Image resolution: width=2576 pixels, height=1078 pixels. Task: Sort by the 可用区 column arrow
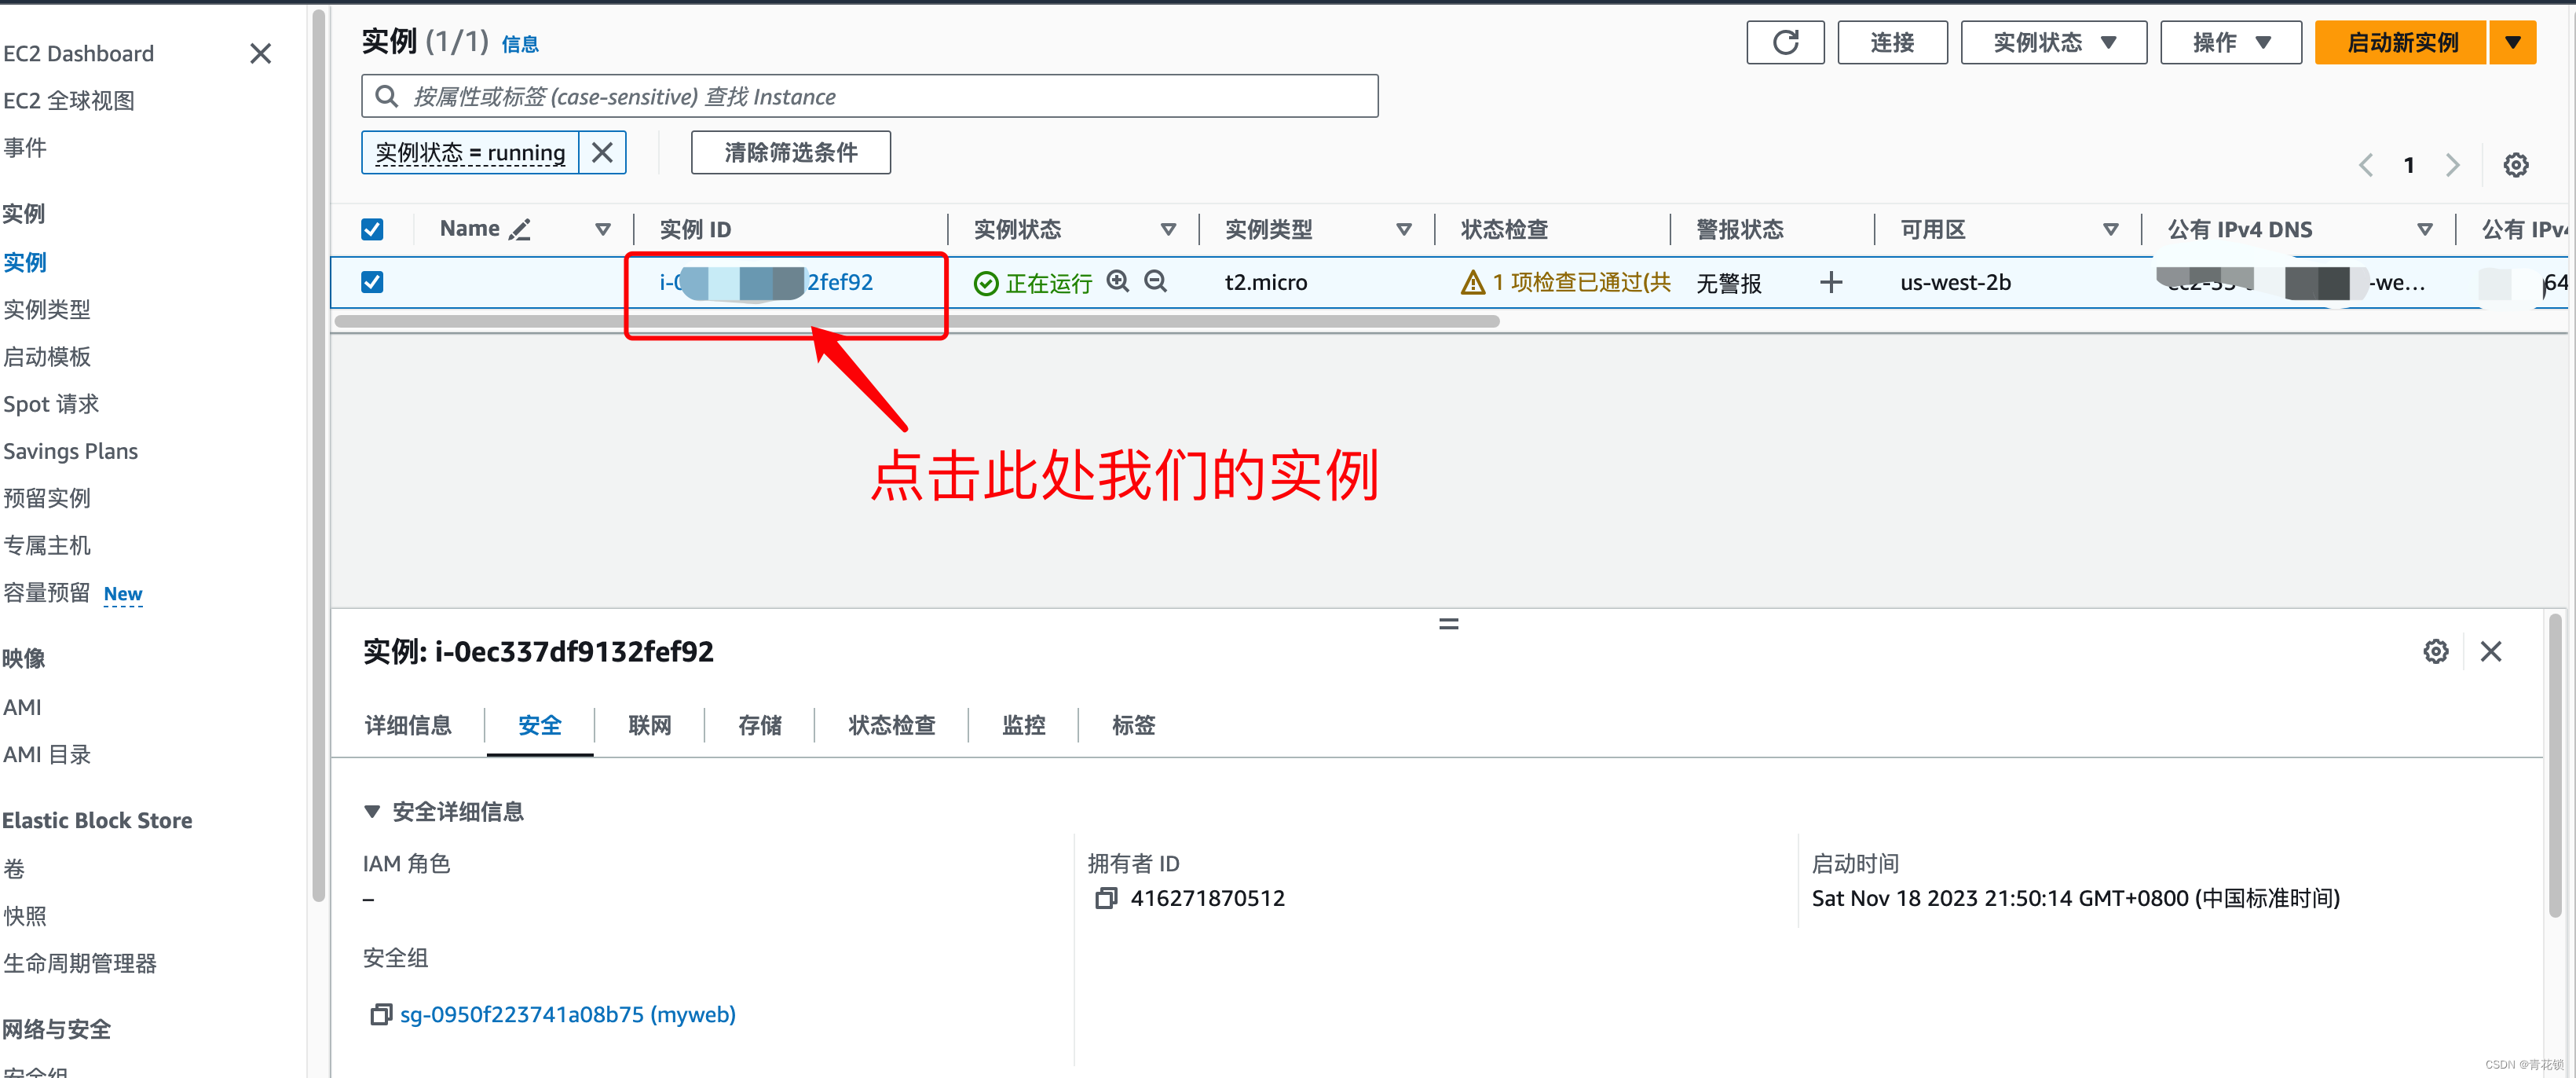[x=2111, y=229]
